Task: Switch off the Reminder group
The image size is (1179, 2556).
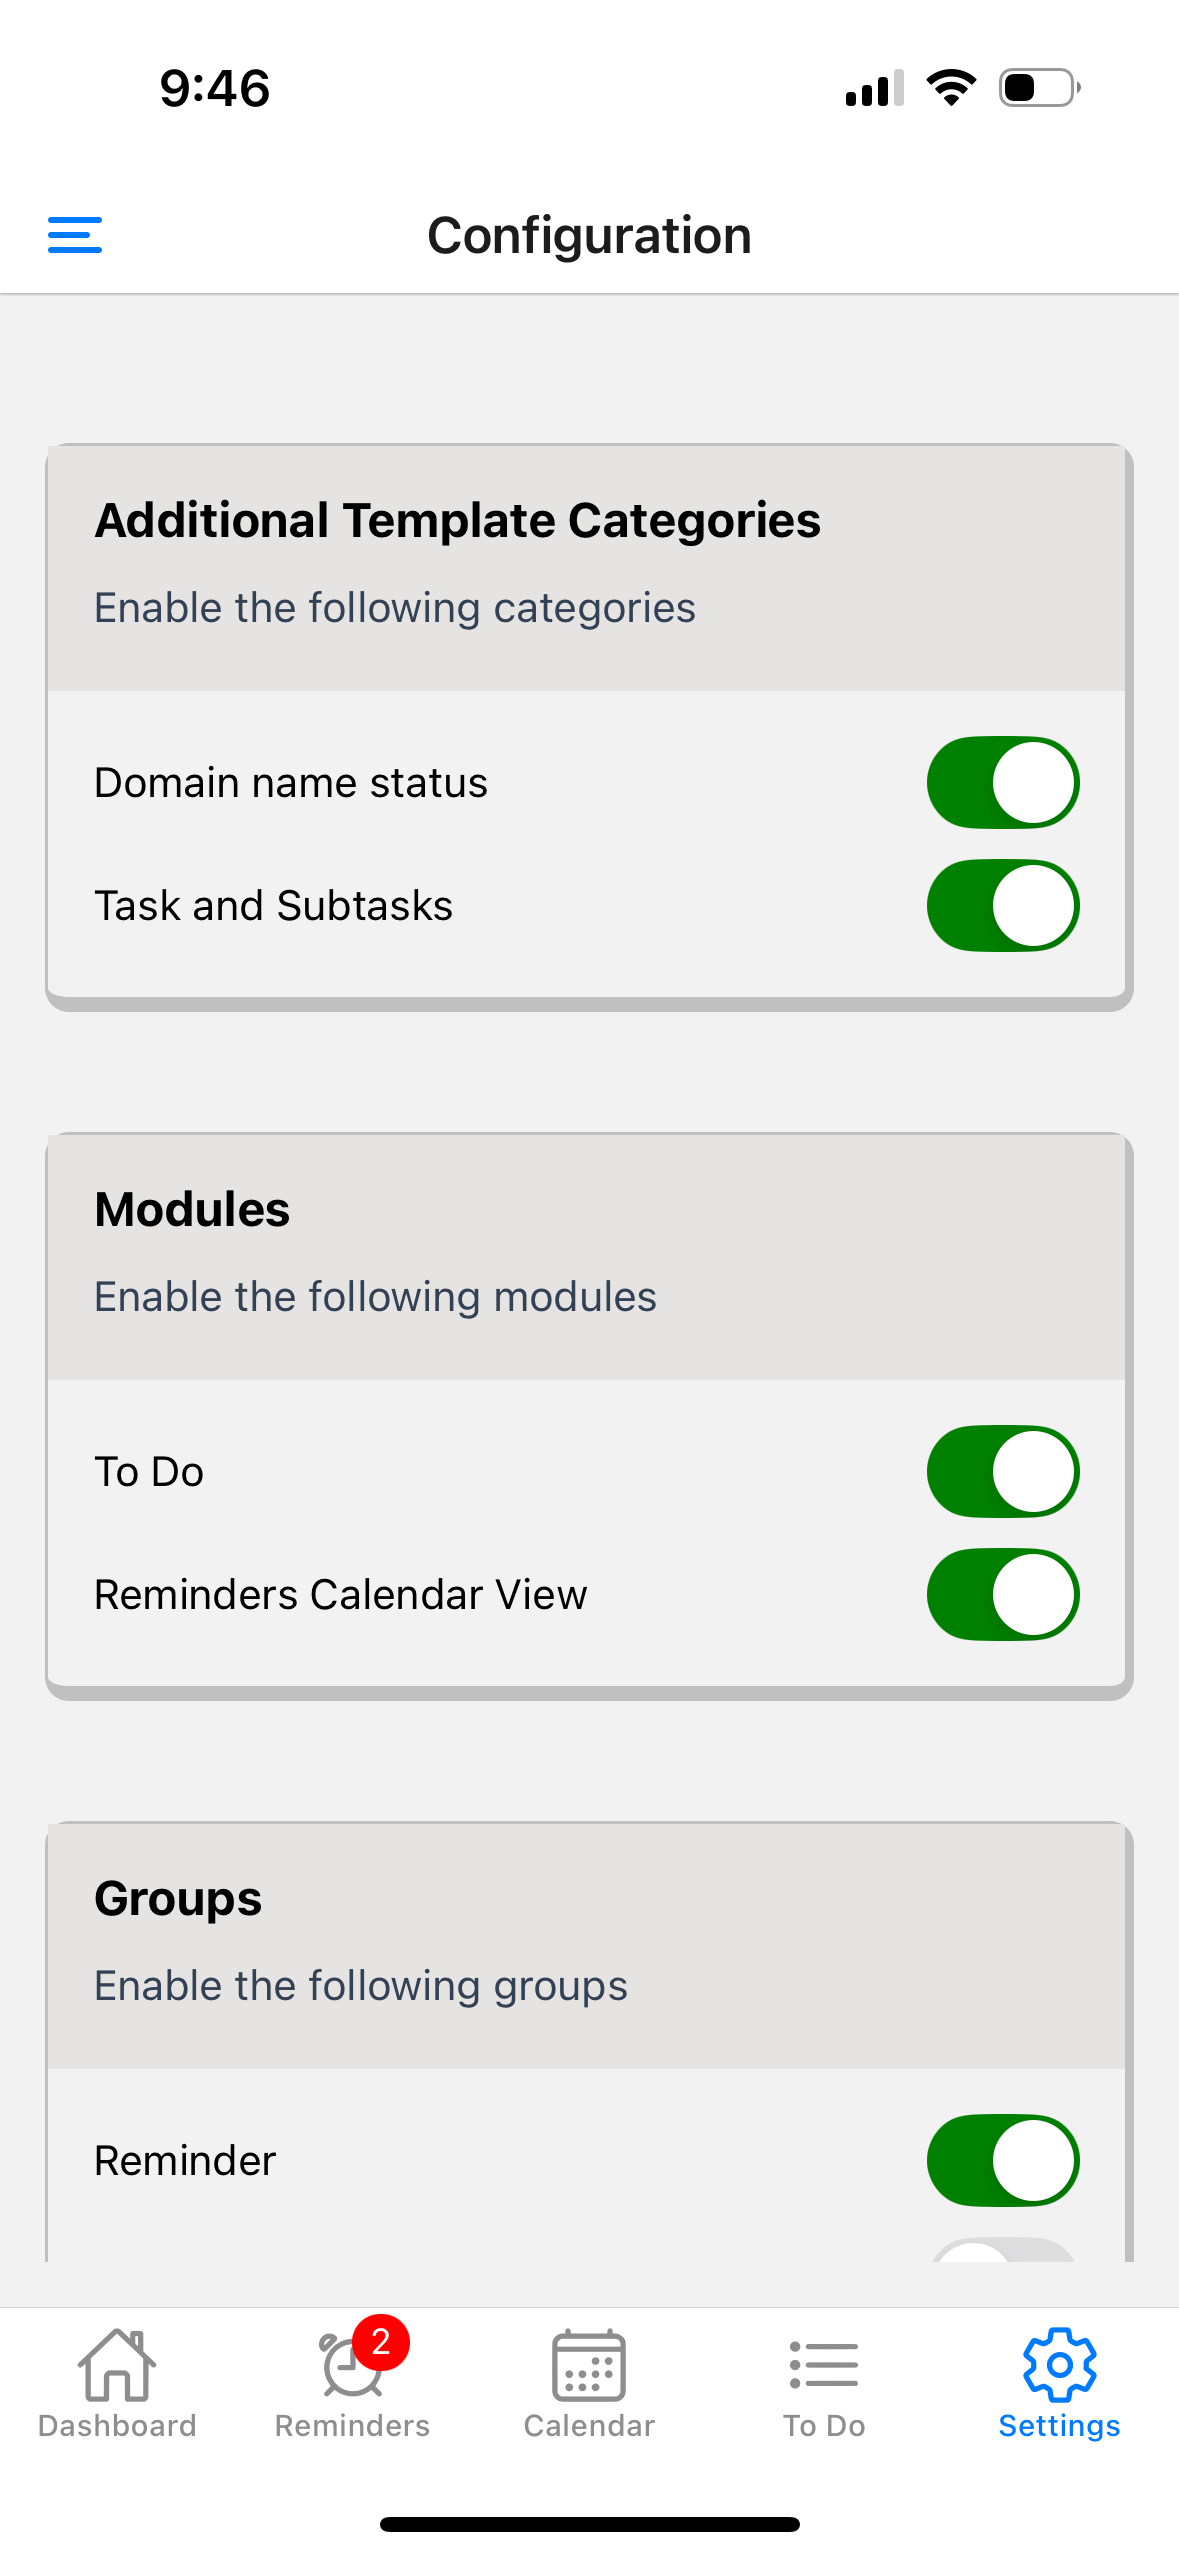Action: [x=1002, y=2161]
